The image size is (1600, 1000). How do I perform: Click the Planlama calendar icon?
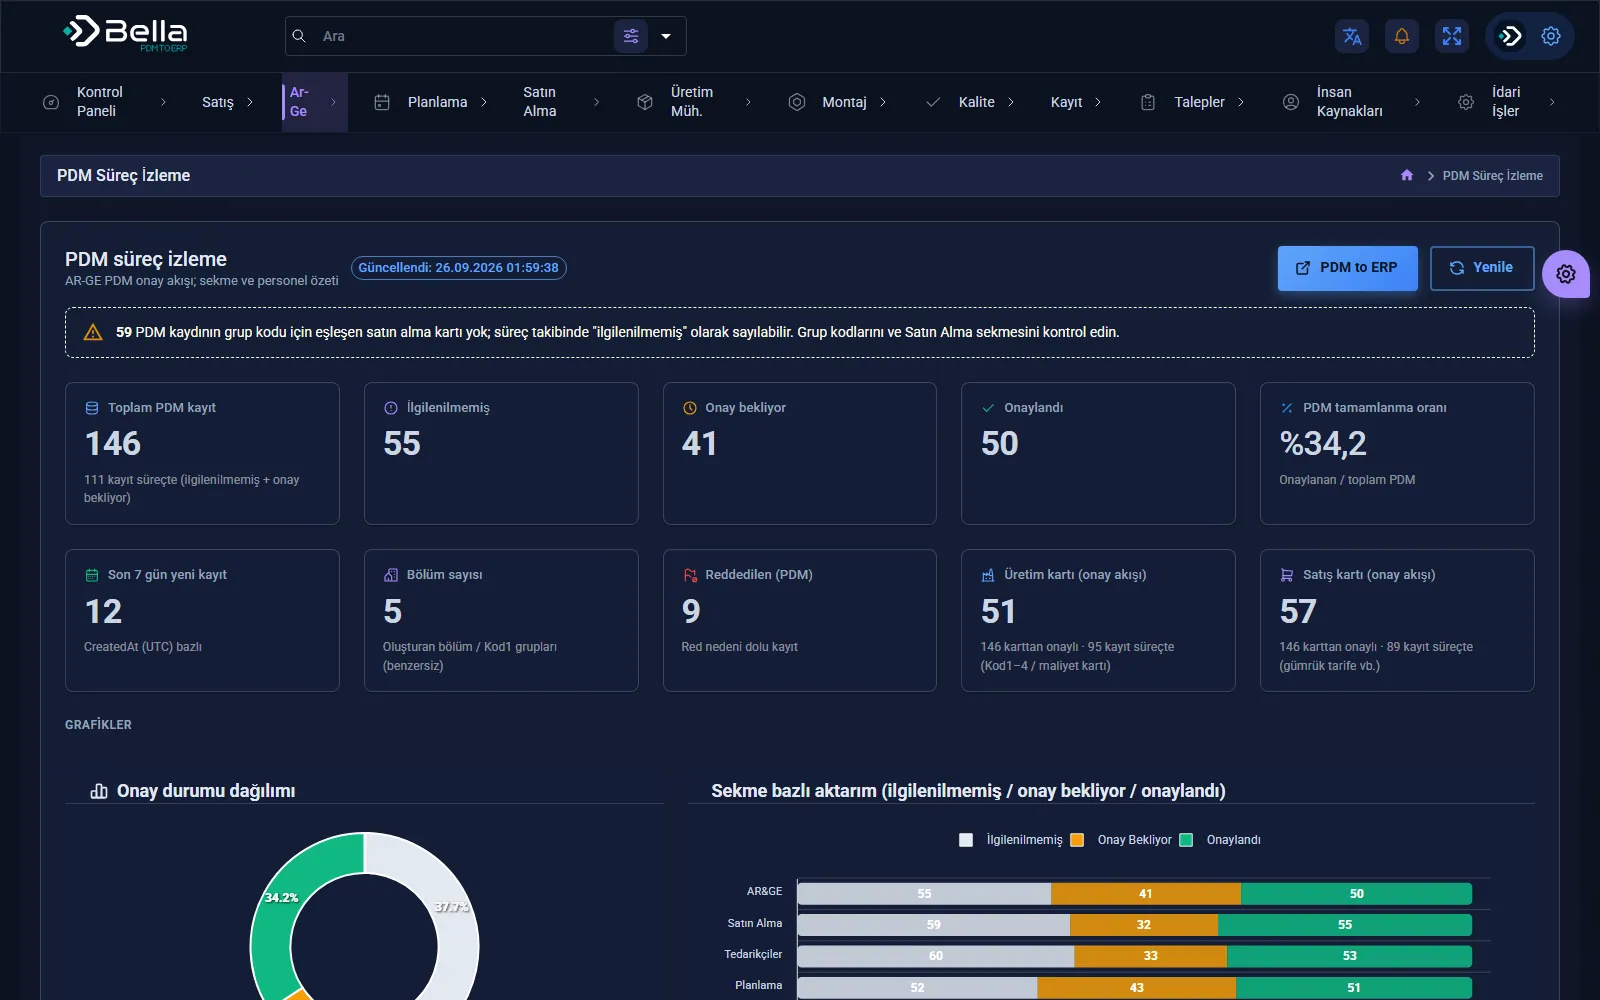(x=382, y=102)
